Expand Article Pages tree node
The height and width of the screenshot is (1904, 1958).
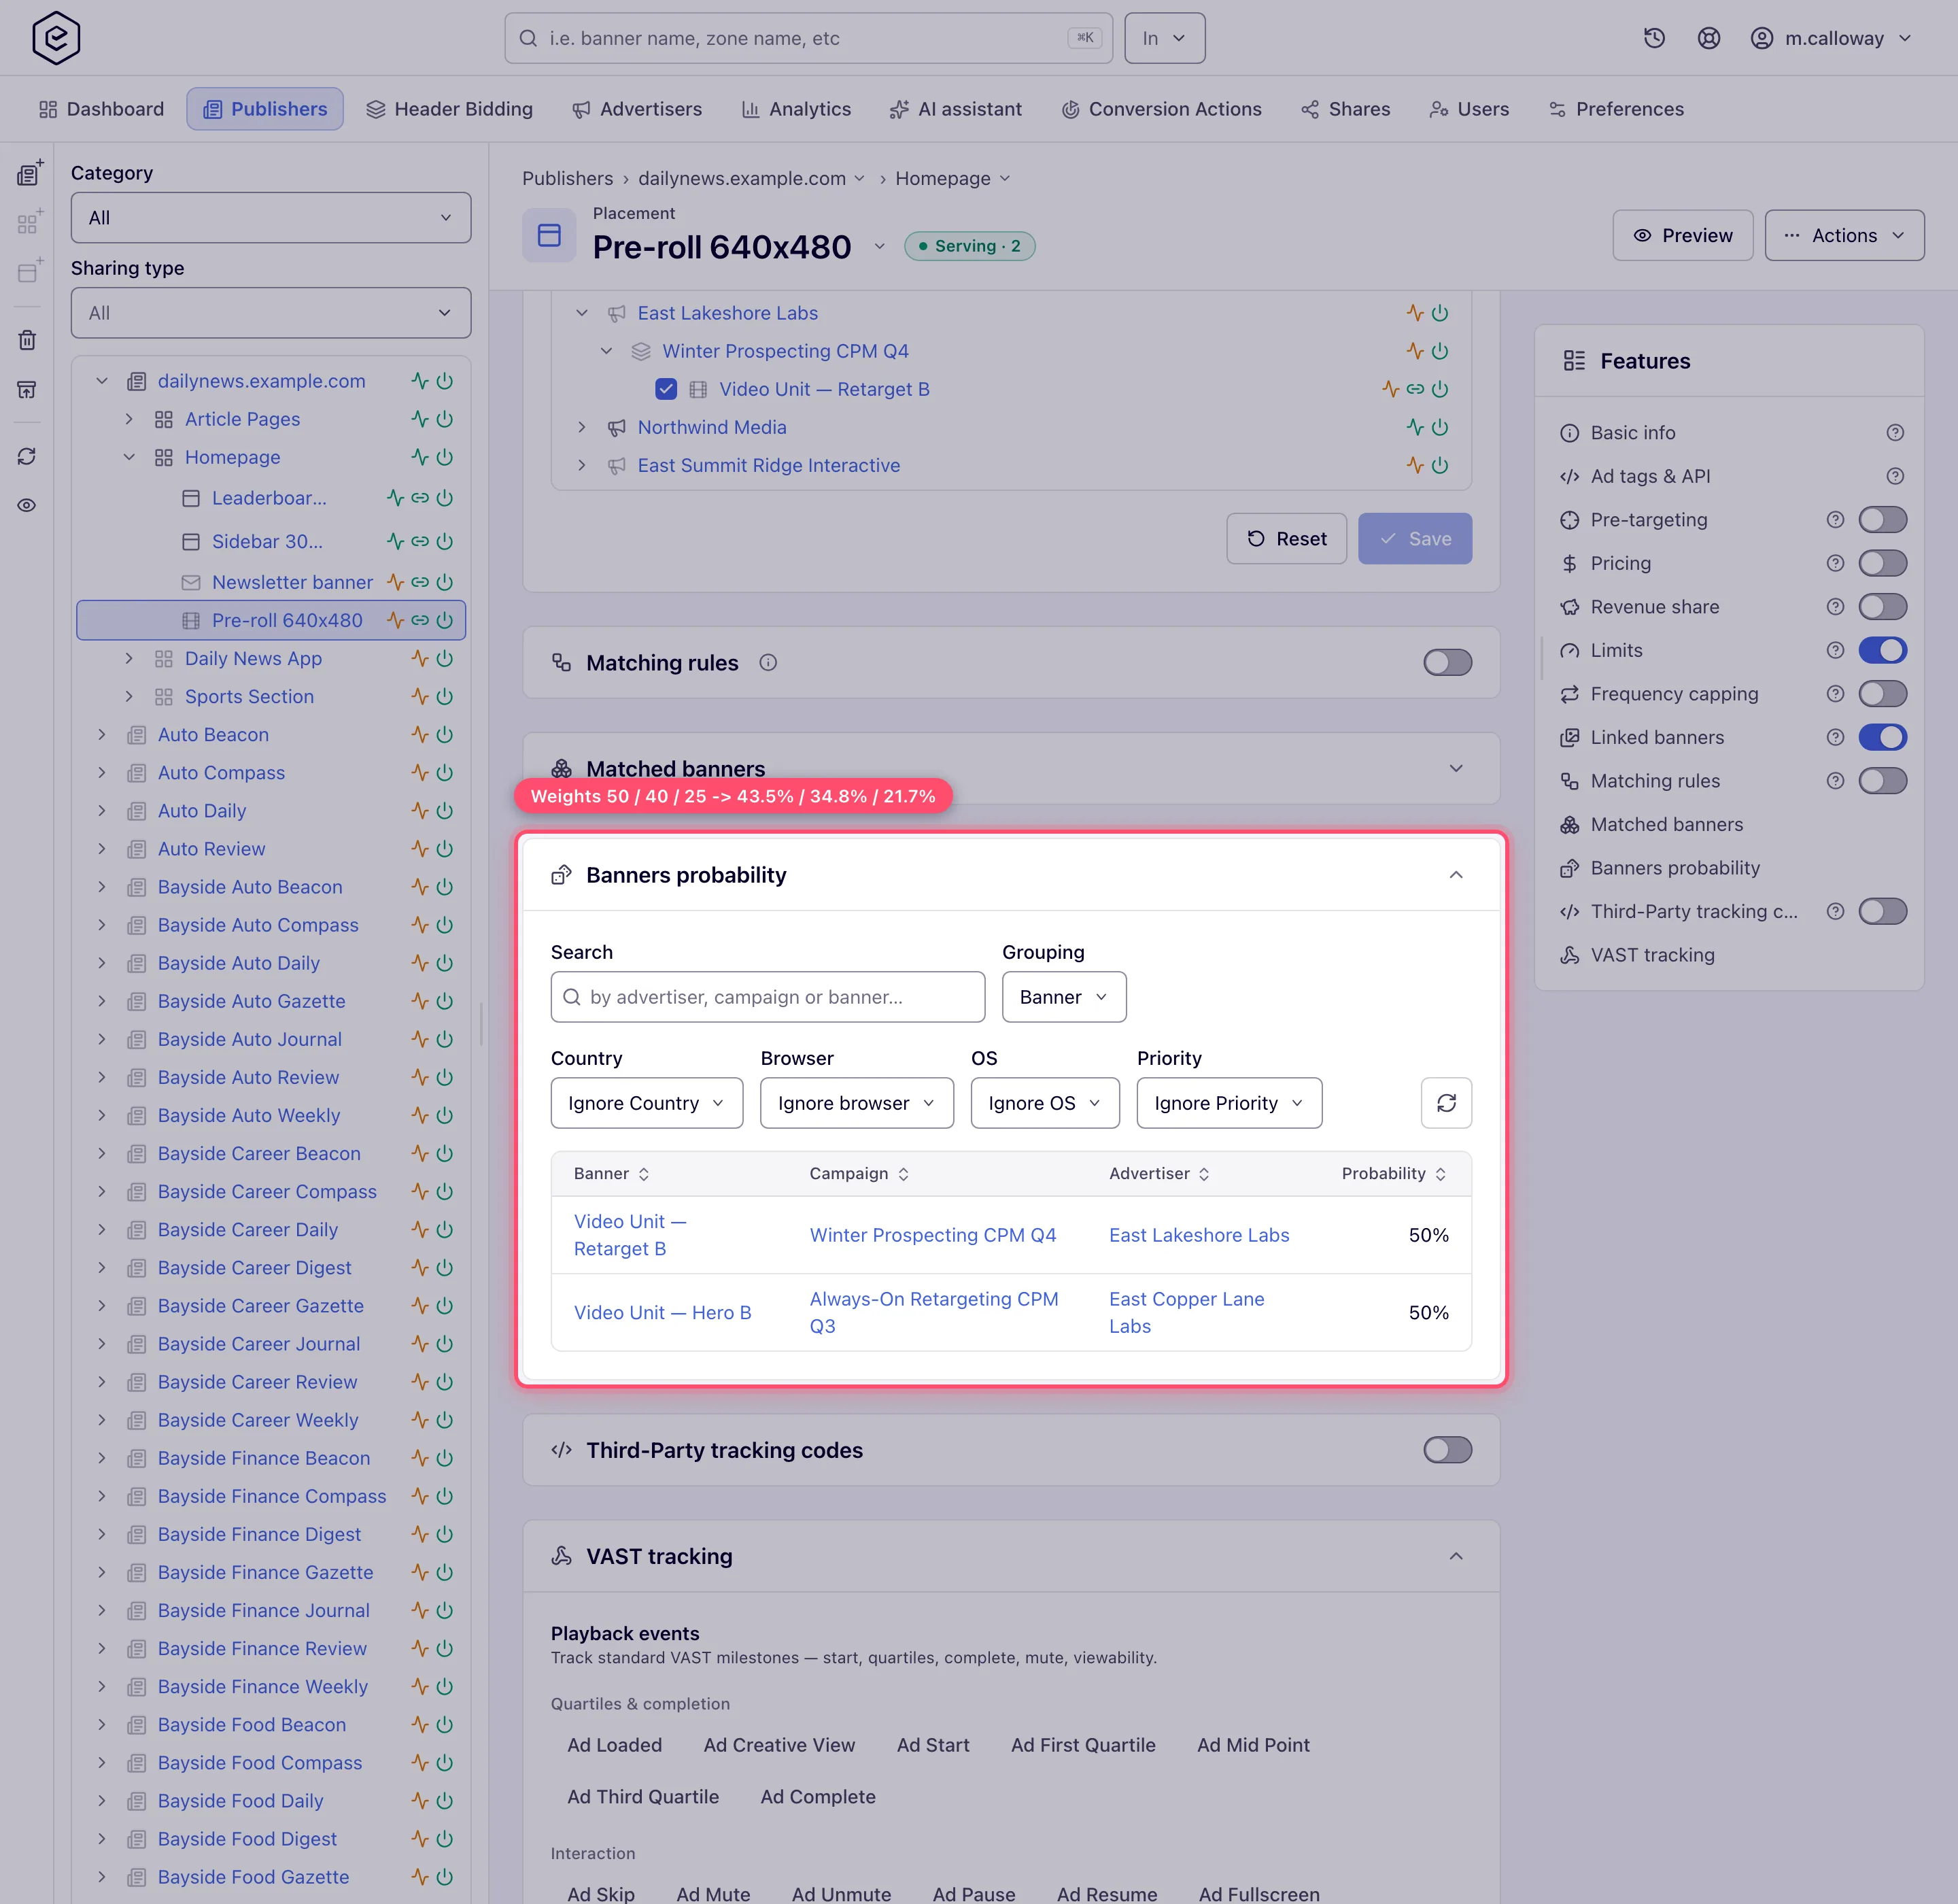point(129,419)
